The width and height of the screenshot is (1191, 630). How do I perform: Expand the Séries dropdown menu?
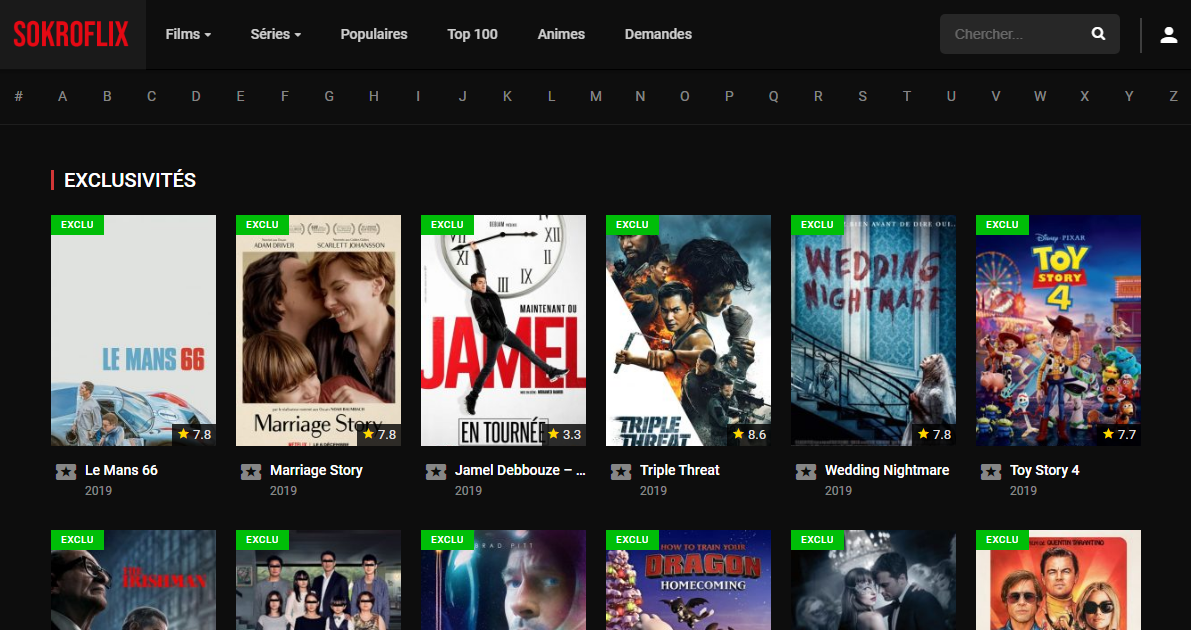(x=276, y=34)
